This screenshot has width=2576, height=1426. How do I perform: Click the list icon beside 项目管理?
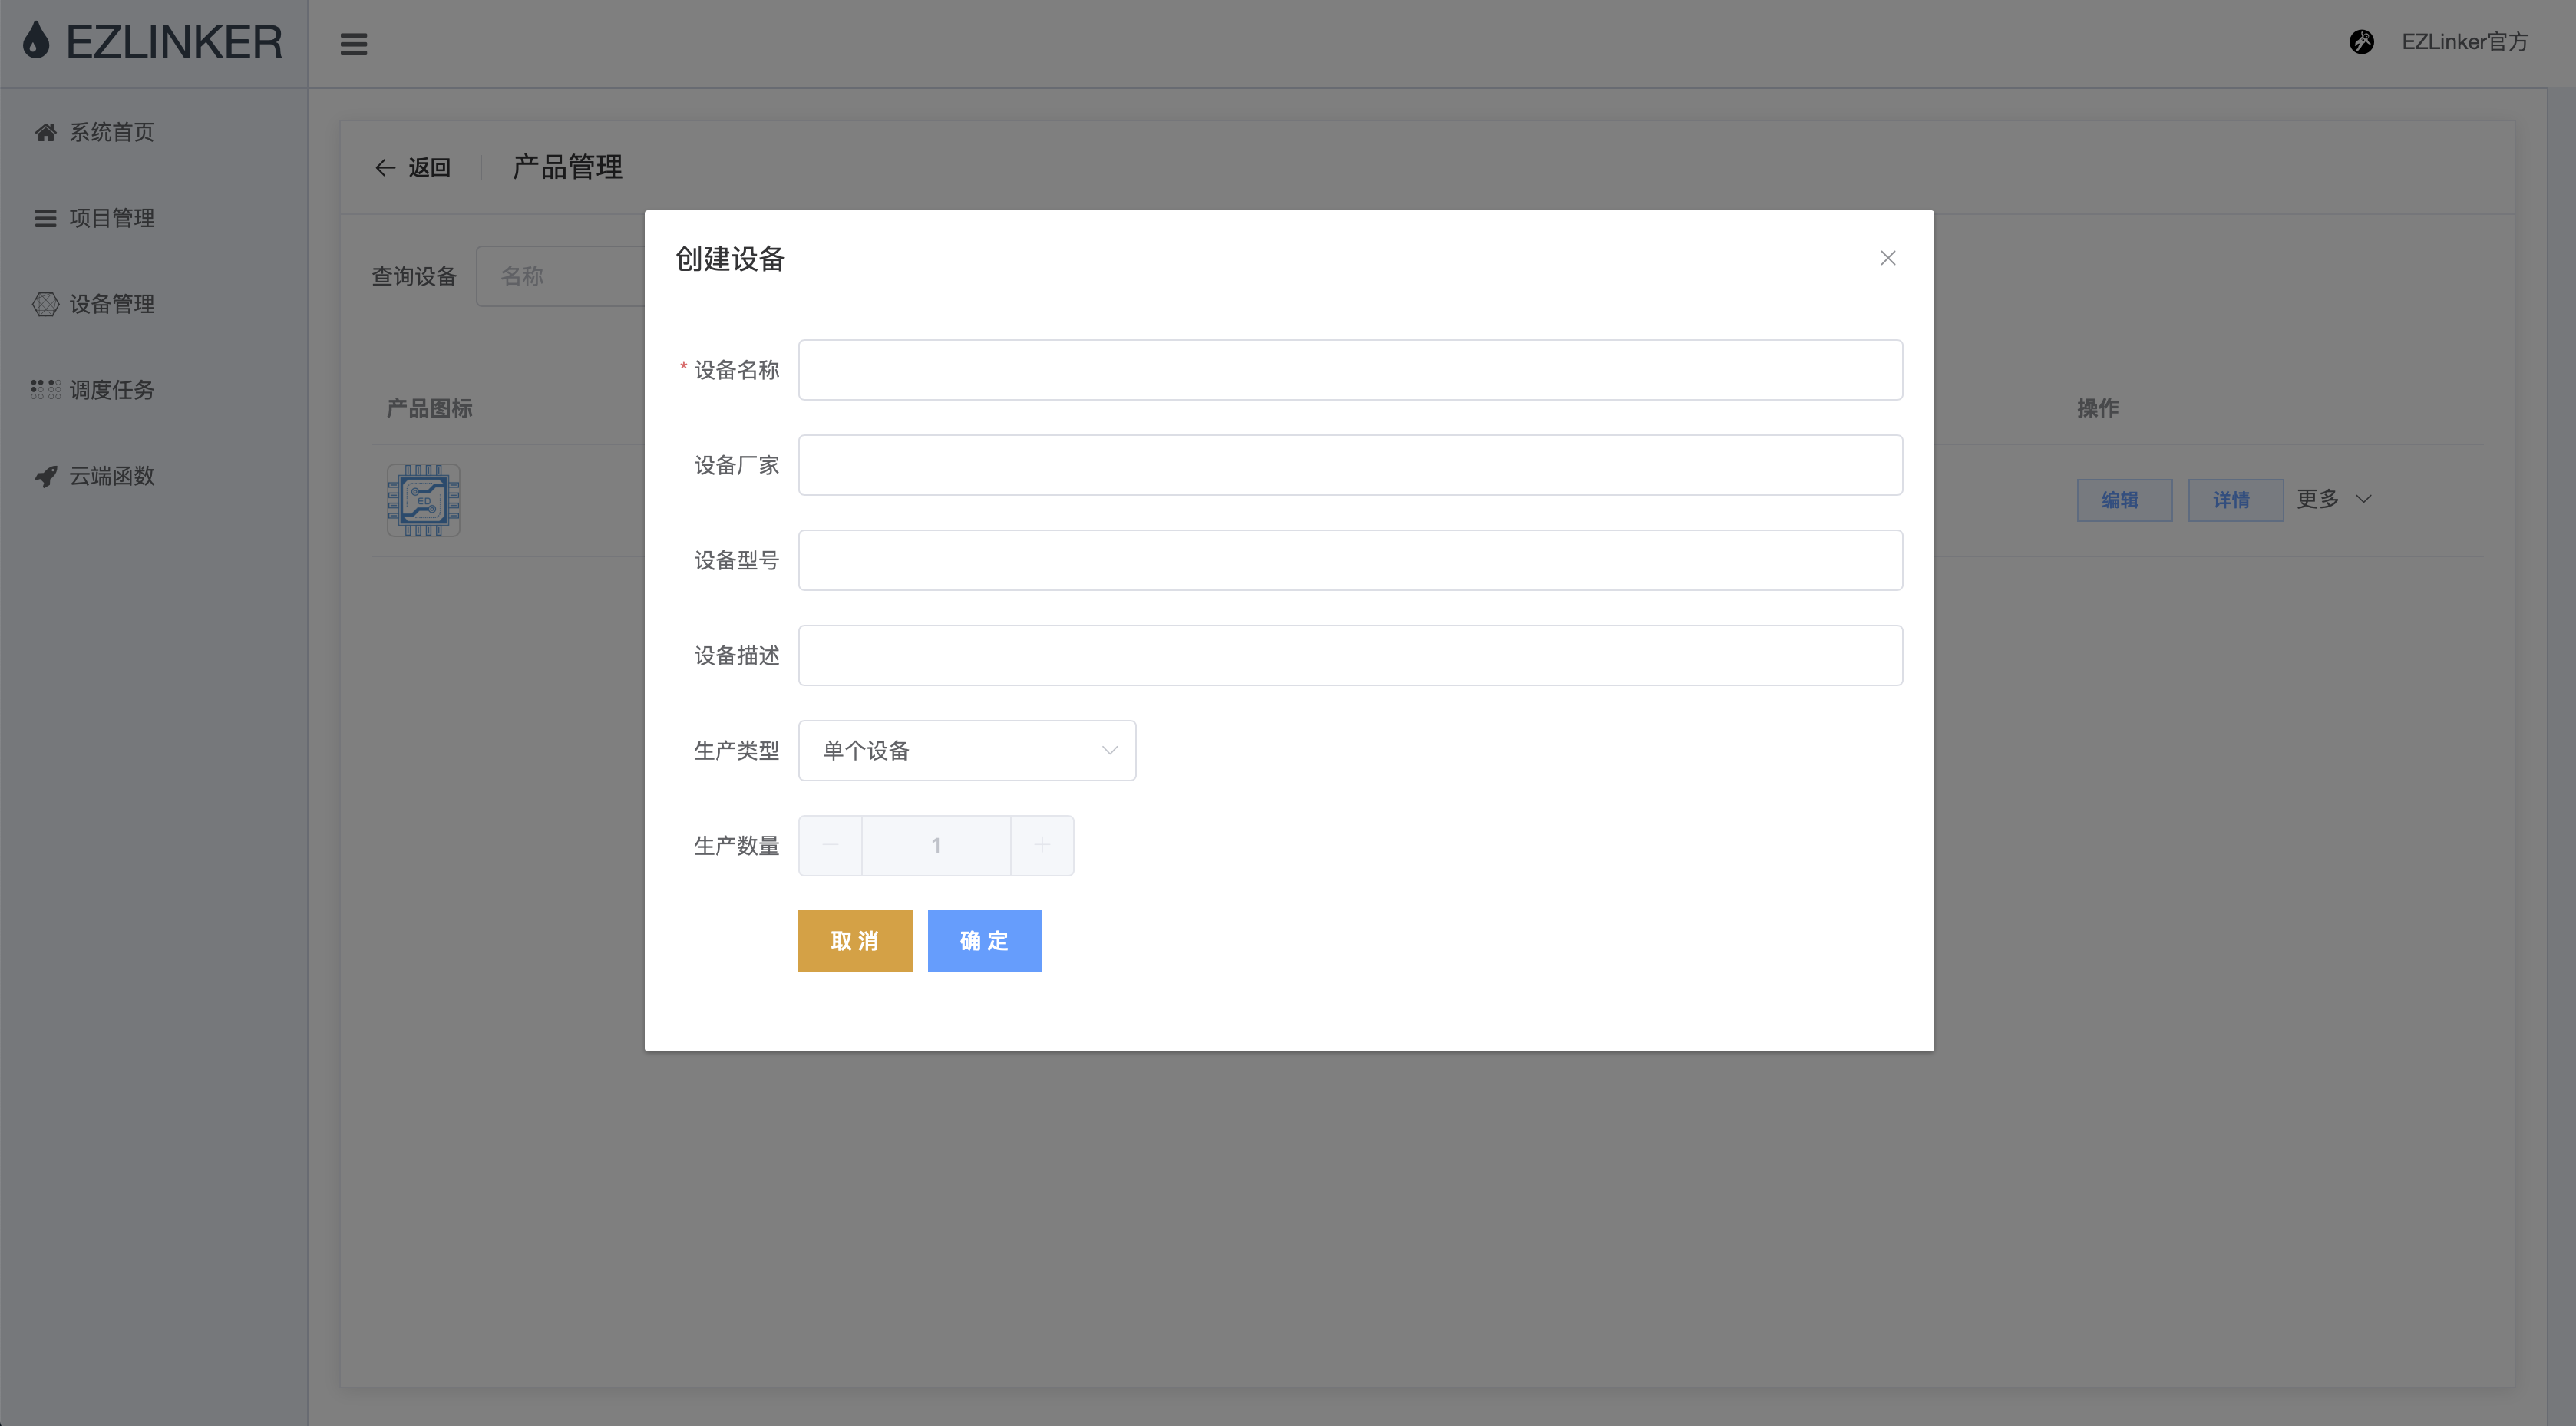coord(45,218)
